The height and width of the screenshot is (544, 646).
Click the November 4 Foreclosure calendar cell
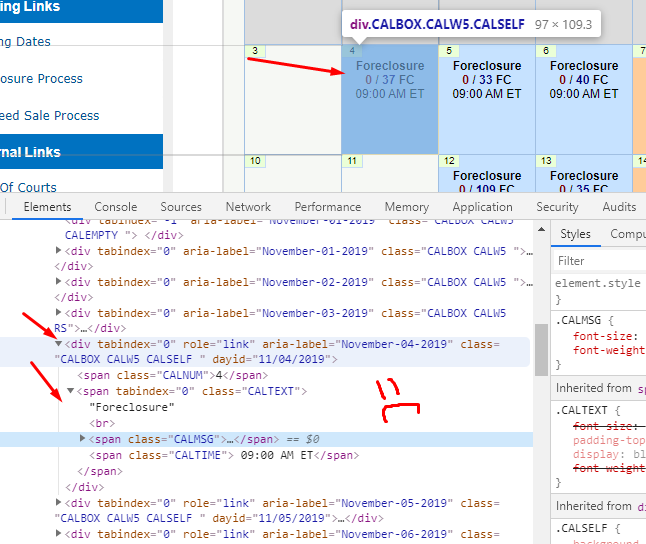point(390,99)
